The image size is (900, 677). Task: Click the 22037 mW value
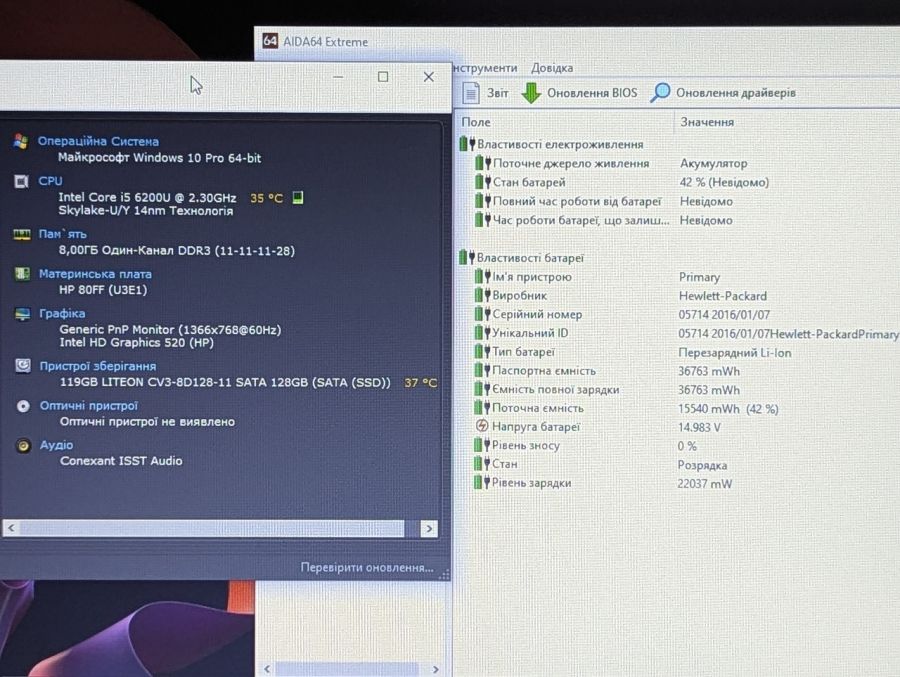click(705, 483)
